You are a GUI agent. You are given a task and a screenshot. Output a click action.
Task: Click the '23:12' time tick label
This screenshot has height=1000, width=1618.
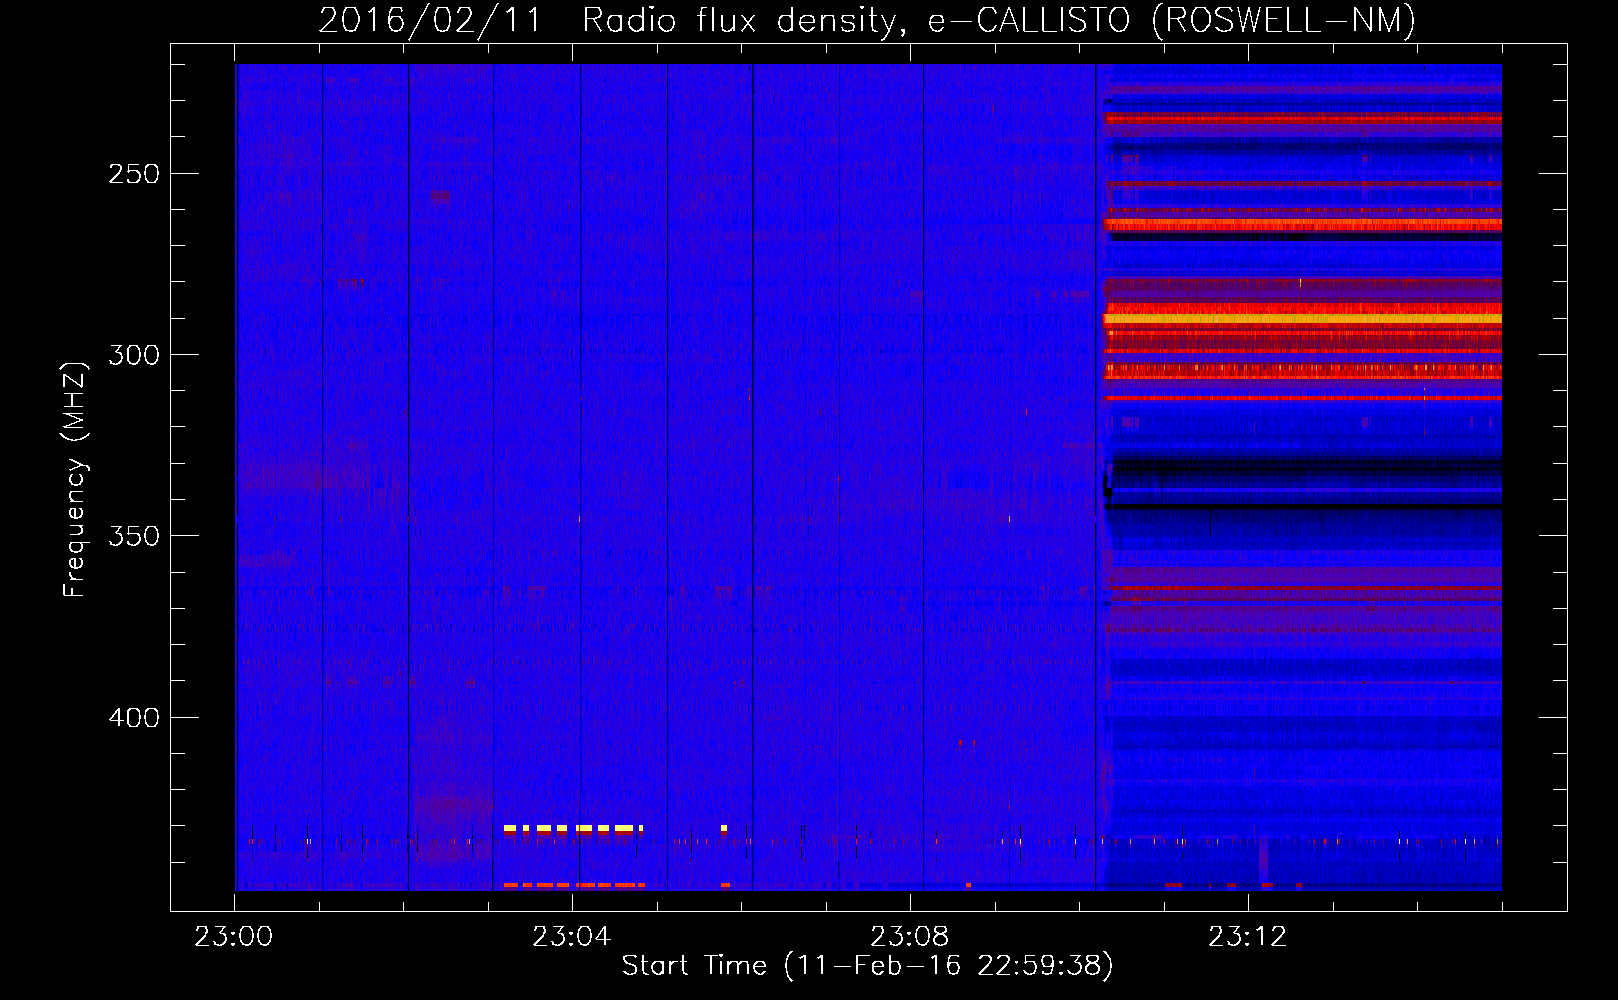click(x=1248, y=937)
